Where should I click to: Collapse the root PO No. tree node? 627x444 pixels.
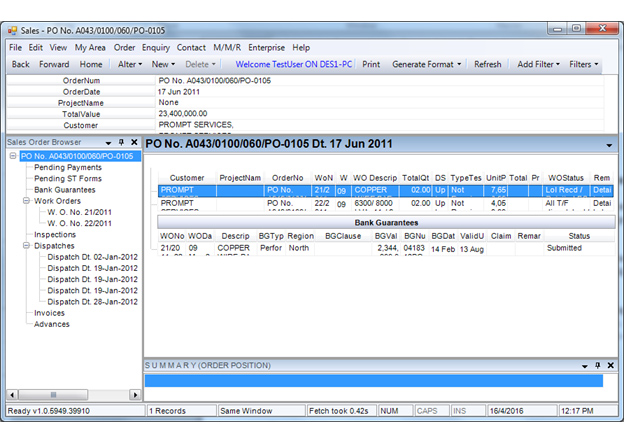point(12,156)
